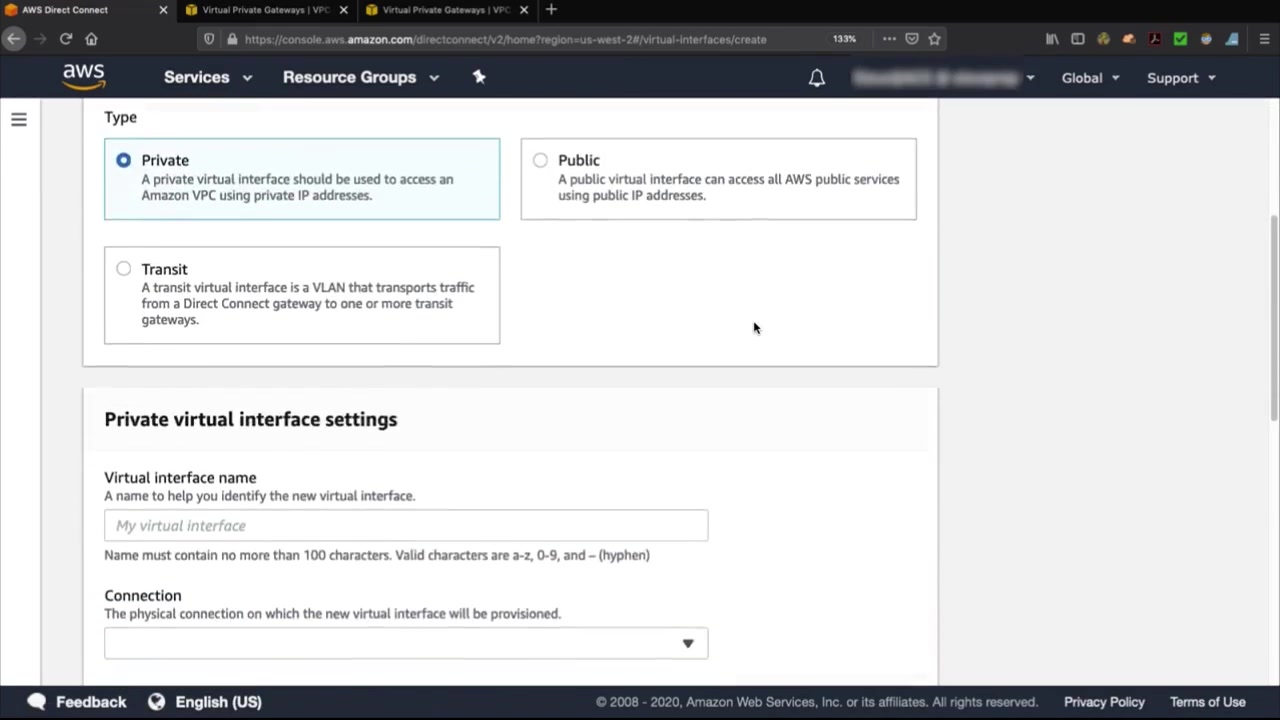1280x720 pixels.
Task: Show site security info via padlock icon
Action: point(232,39)
